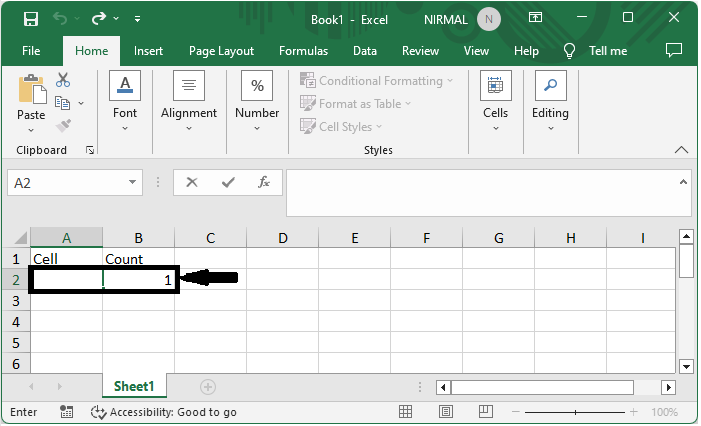Click Accessibility: Good to go status
This screenshot has height=426, width=701.
click(x=164, y=412)
